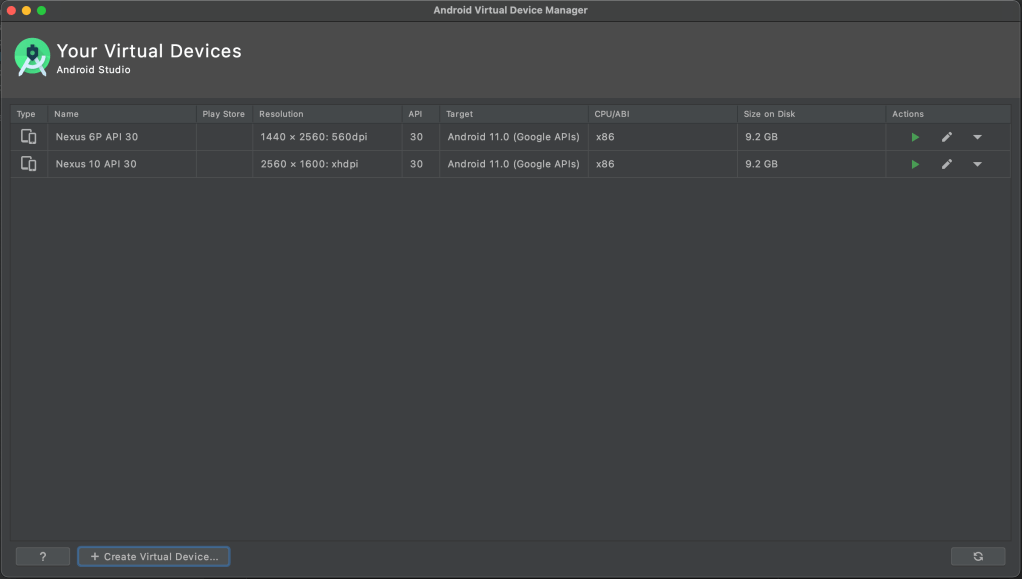Click the Nexus 6P device type icon
1022x579 pixels.
click(x=29, y=137)
